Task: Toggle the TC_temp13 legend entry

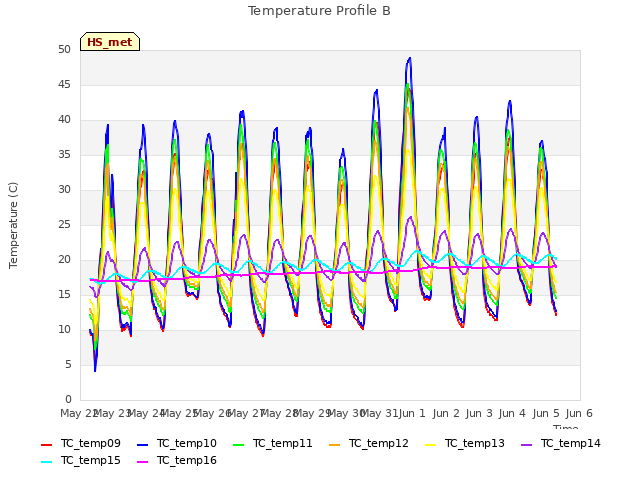Action: 464,444
